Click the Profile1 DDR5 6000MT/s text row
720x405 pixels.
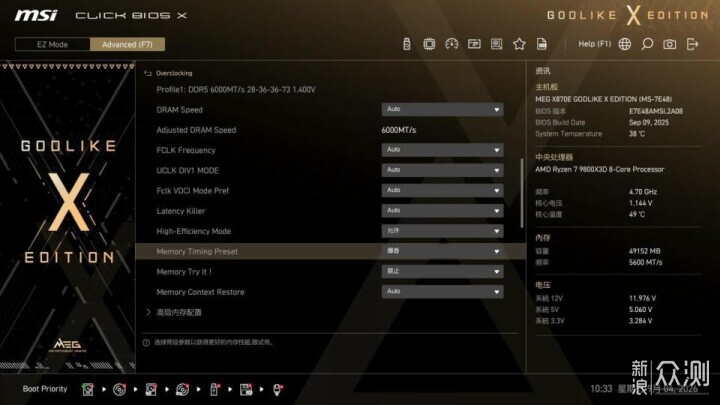[x=236, y=90]
